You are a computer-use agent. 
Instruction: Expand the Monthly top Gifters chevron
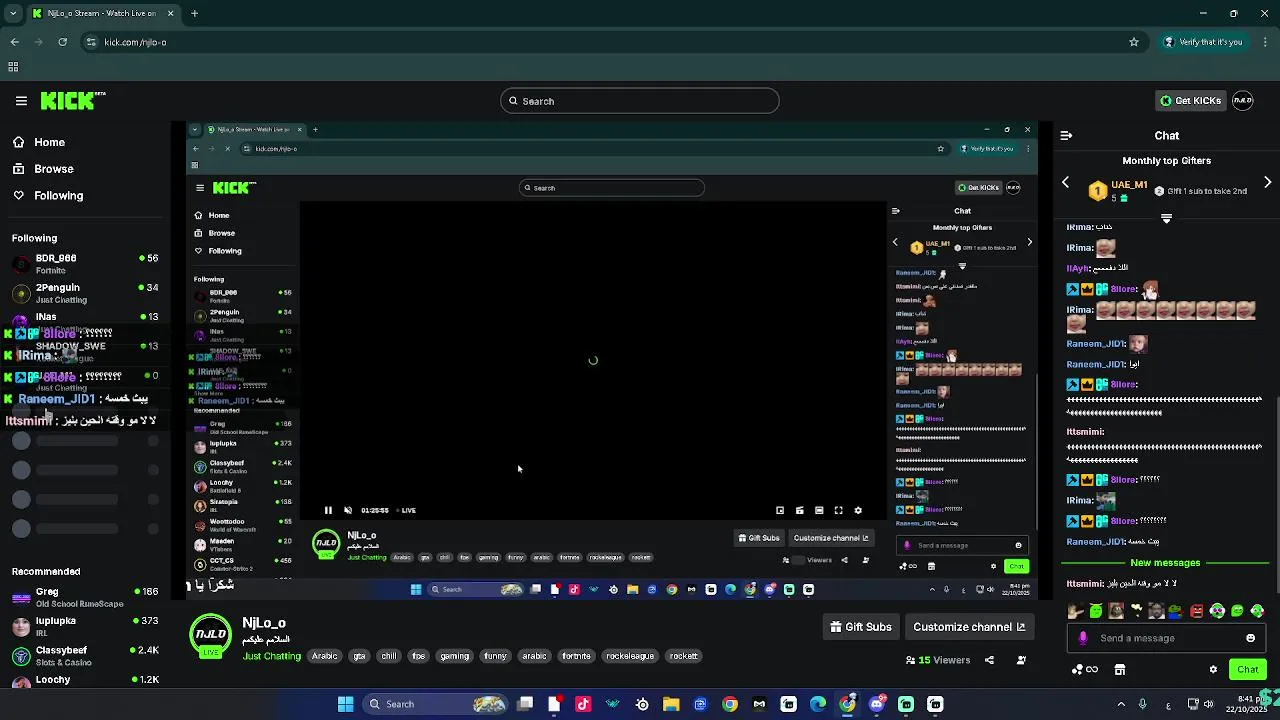pos(1166,218)
